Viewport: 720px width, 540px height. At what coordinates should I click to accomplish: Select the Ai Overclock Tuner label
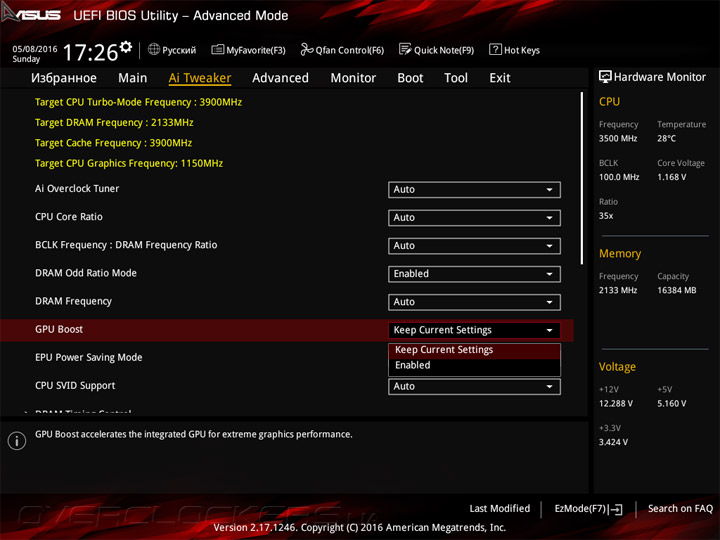click(77, 189)
